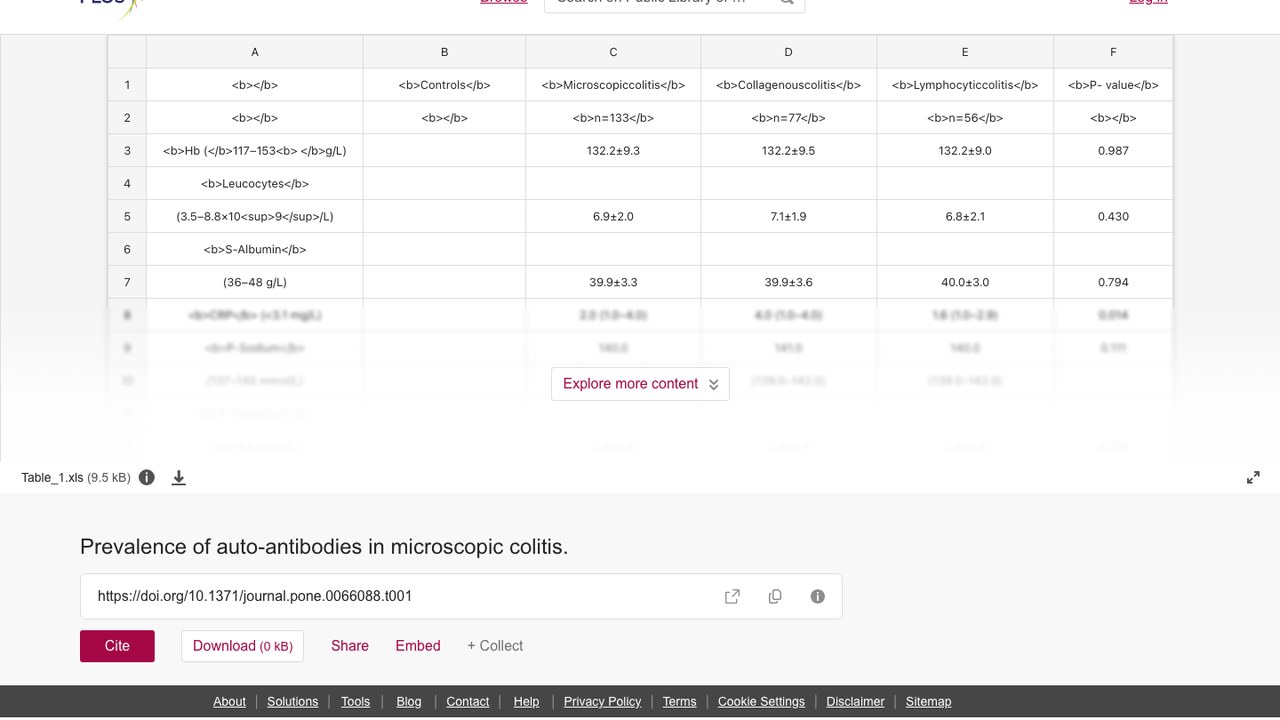1280x720 pixels.
Task: Click cell with value 7.1±1.9
Action: [789, 216]
